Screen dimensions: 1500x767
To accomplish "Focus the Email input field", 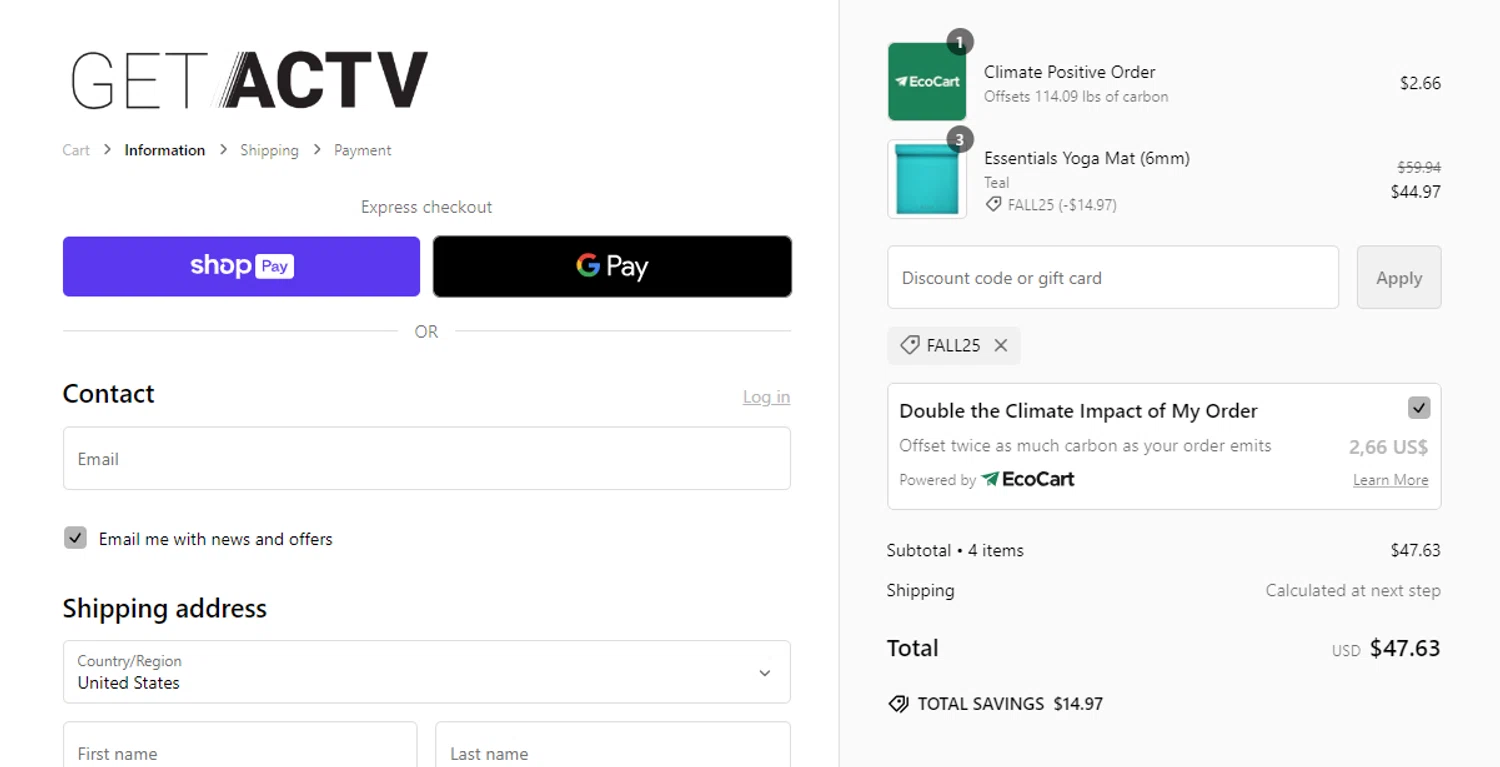I will pyautogui.click(x=427, y=459).
